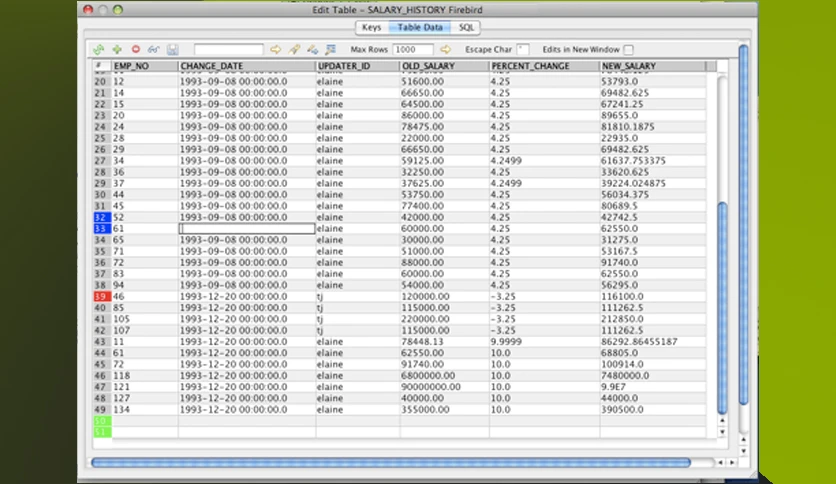836x484 pixels.
Task: Toggle the Edits in New Window checkbox
Action: tap(629, 50)
